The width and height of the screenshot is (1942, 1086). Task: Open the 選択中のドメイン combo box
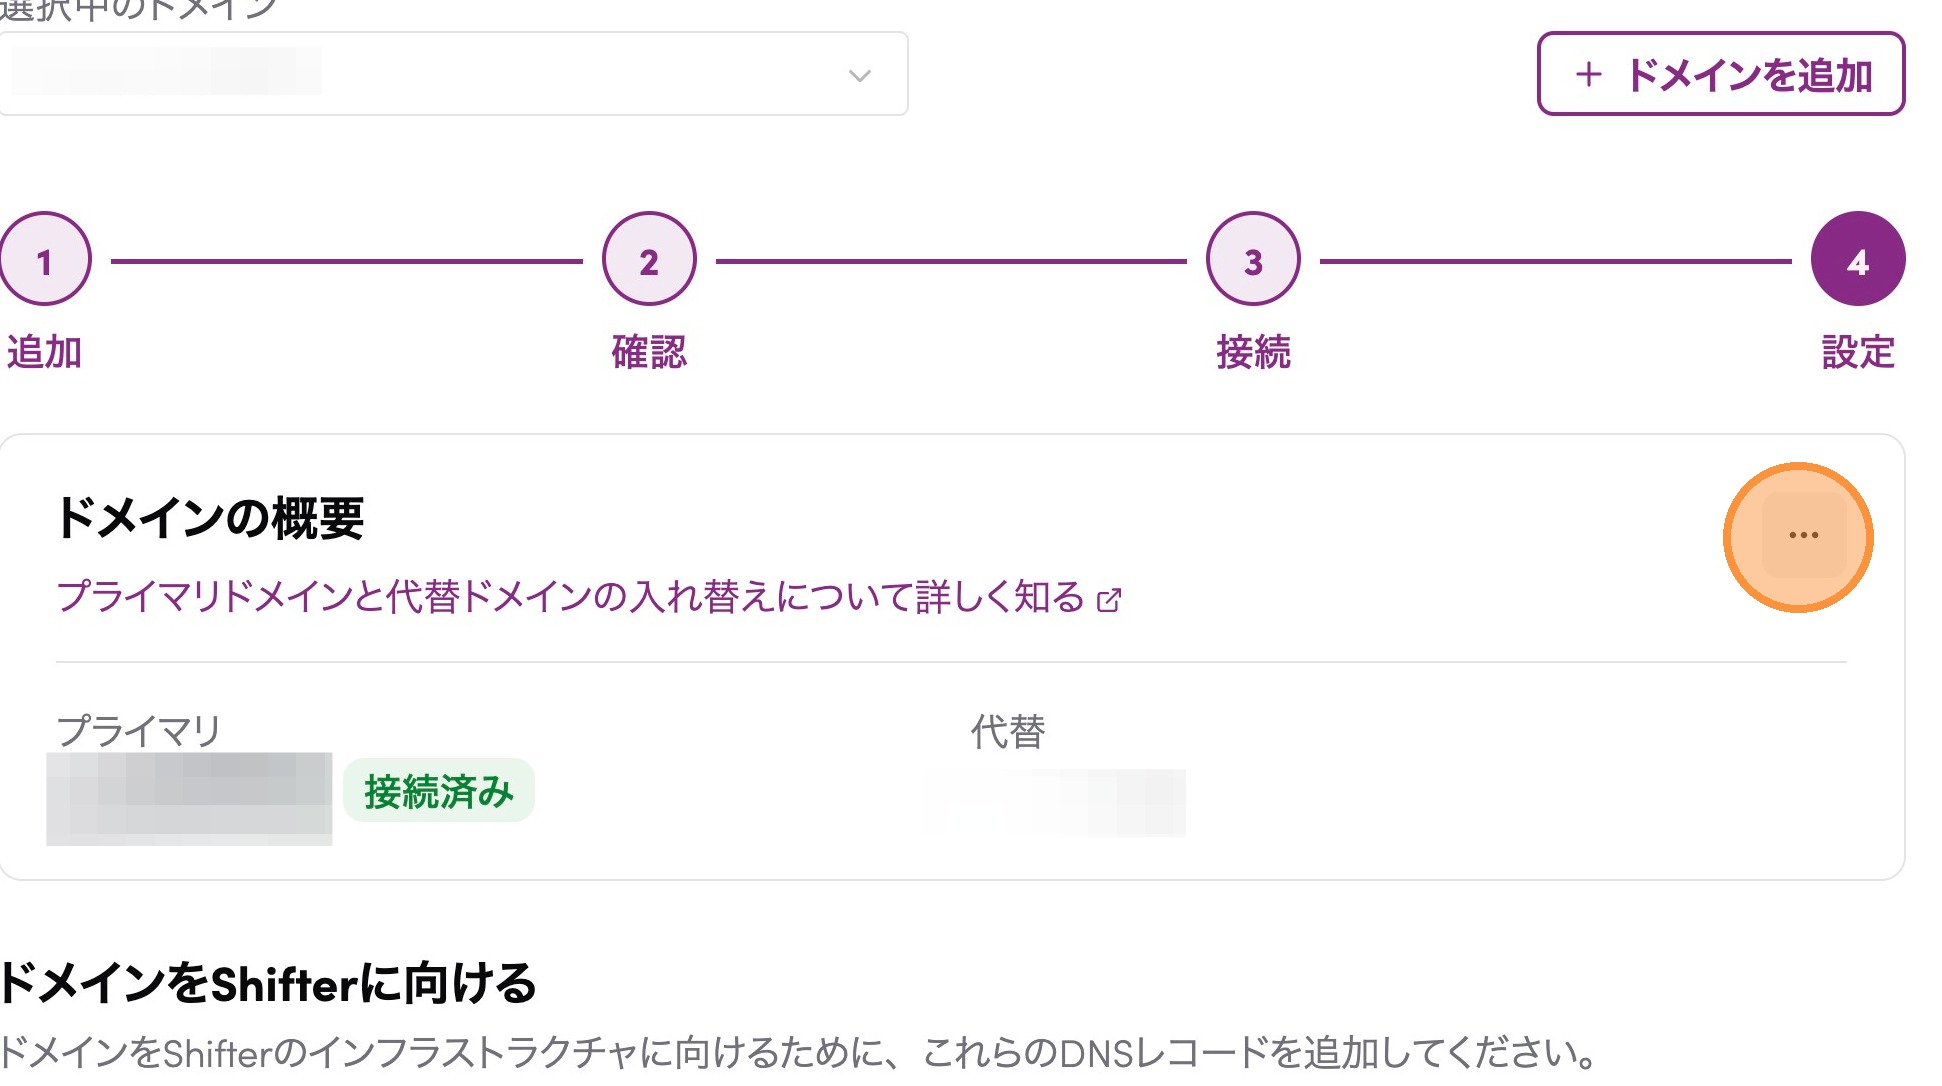(450, 74)
